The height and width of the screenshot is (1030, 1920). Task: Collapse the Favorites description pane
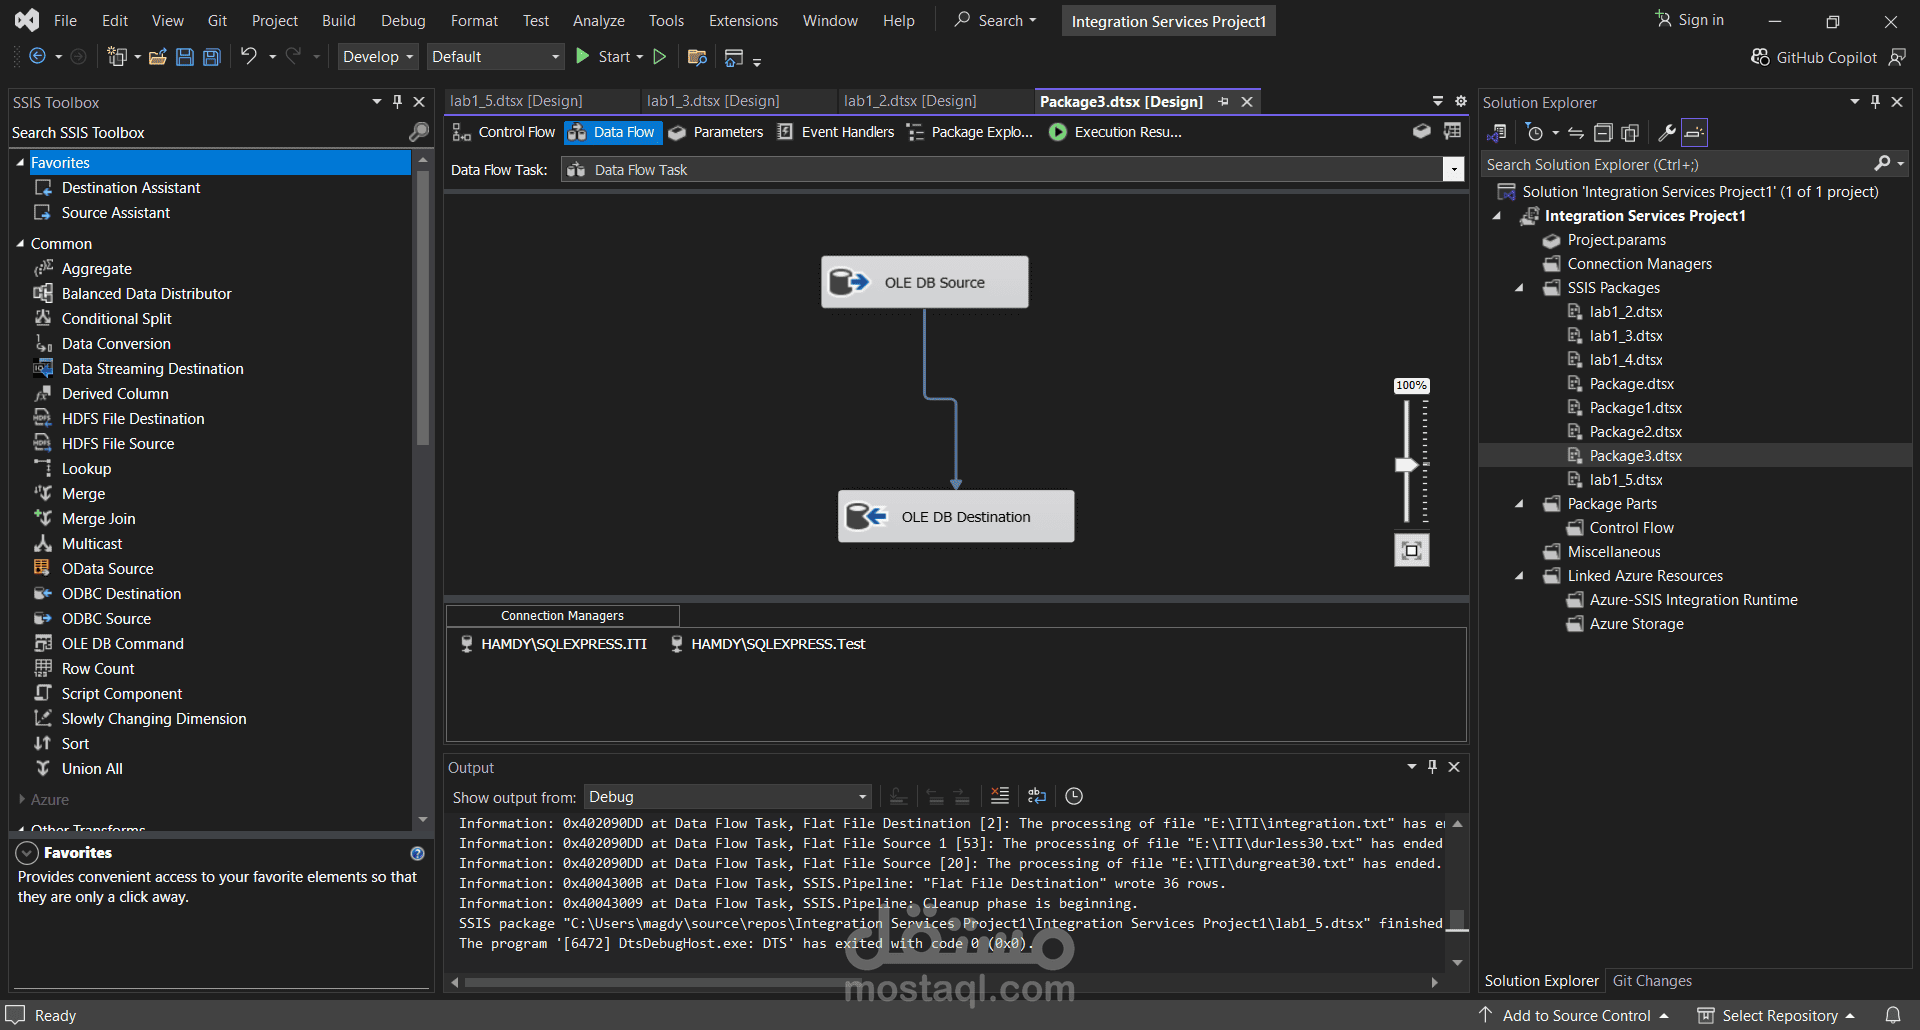[27, 853]
